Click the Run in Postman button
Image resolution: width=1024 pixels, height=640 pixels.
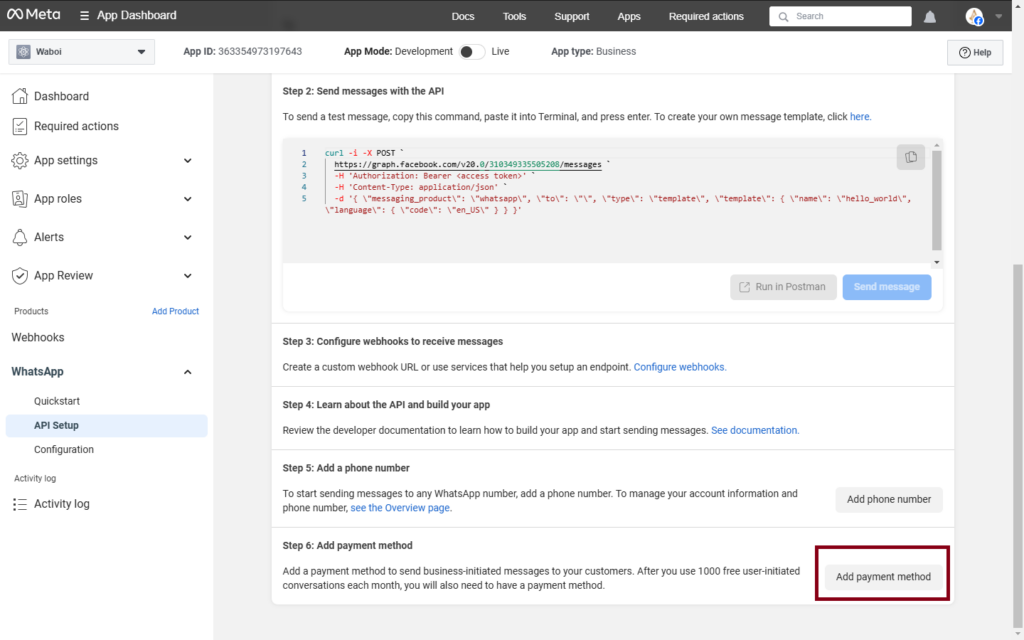pyautogui.click(x=783, y=287)
